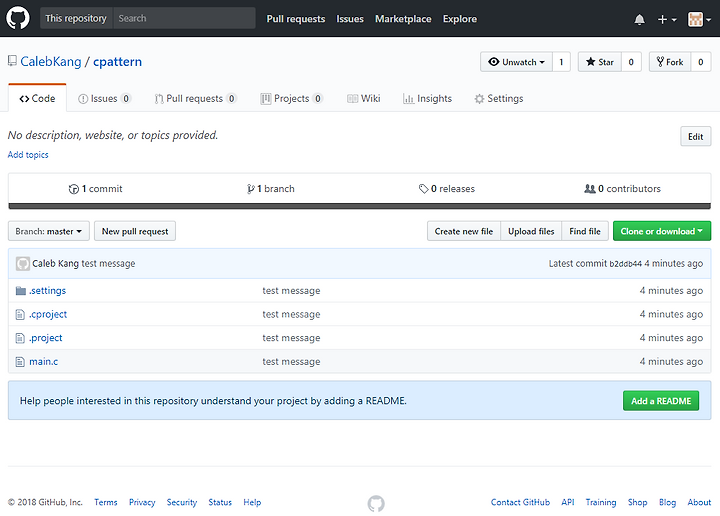Click the GitHub Octocat logo in header
The image size is (720, 516).
[x=18, y=18]
